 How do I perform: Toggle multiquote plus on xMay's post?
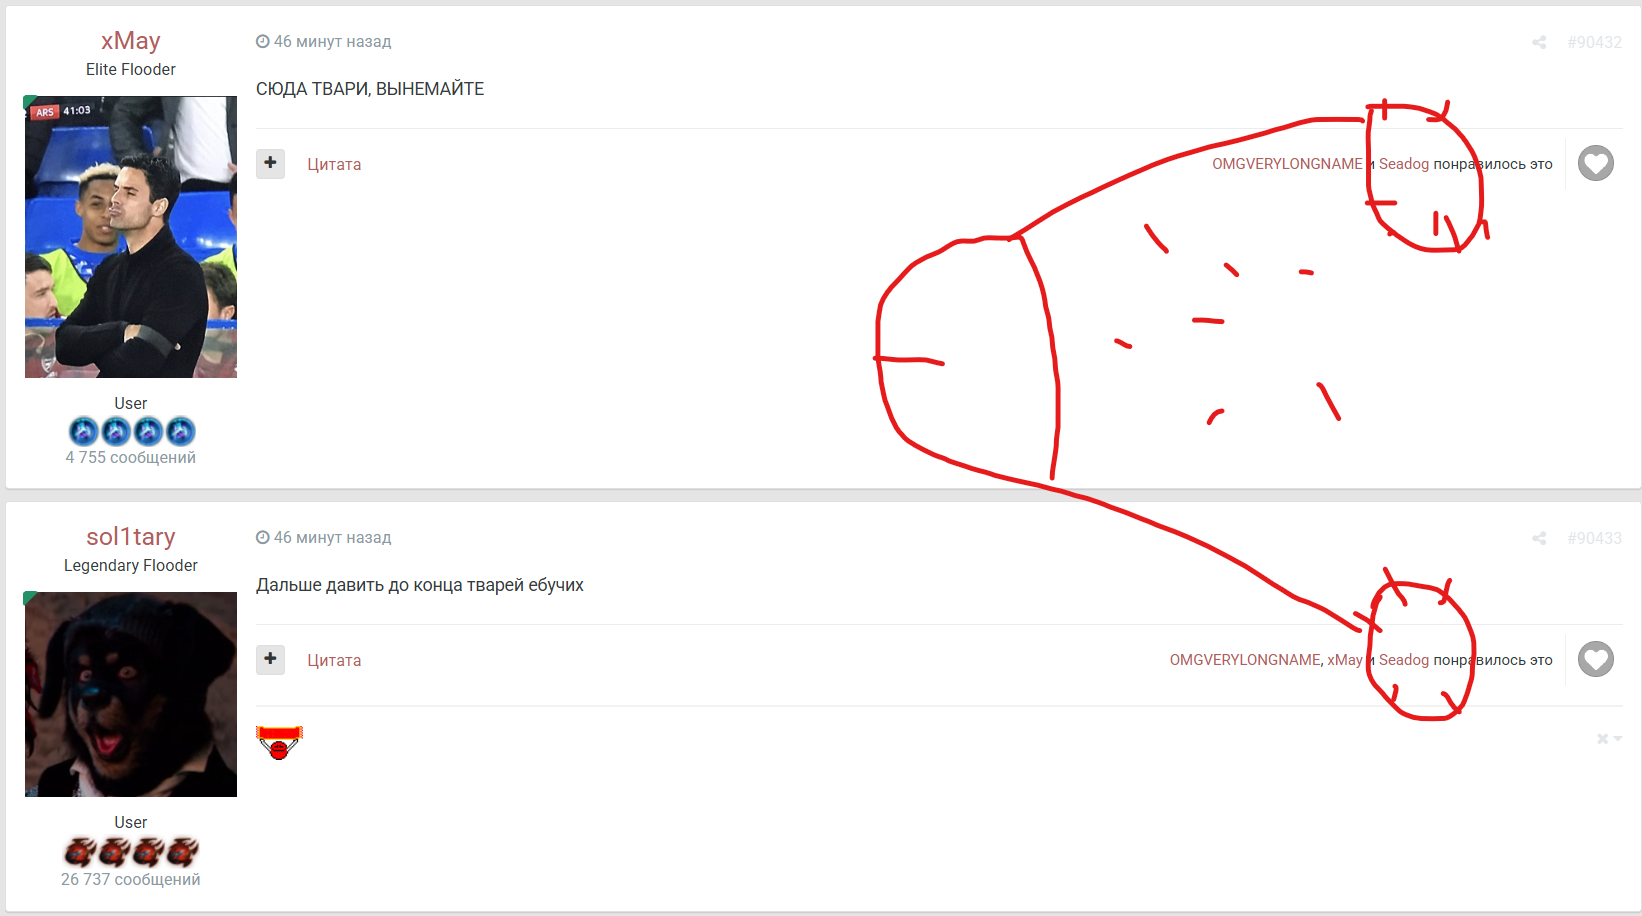pos(270,163)
